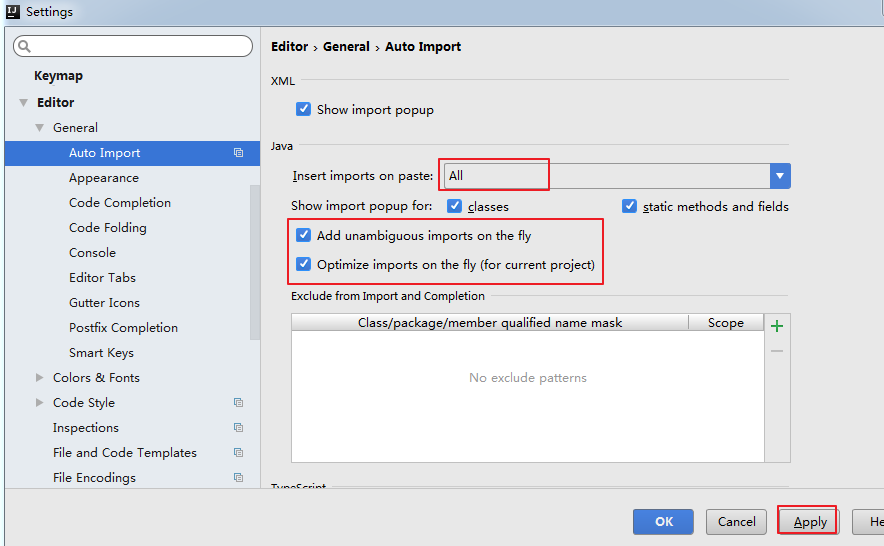Click the General tree label
This screenshot has height=546, width=884.
click(76, 128)
